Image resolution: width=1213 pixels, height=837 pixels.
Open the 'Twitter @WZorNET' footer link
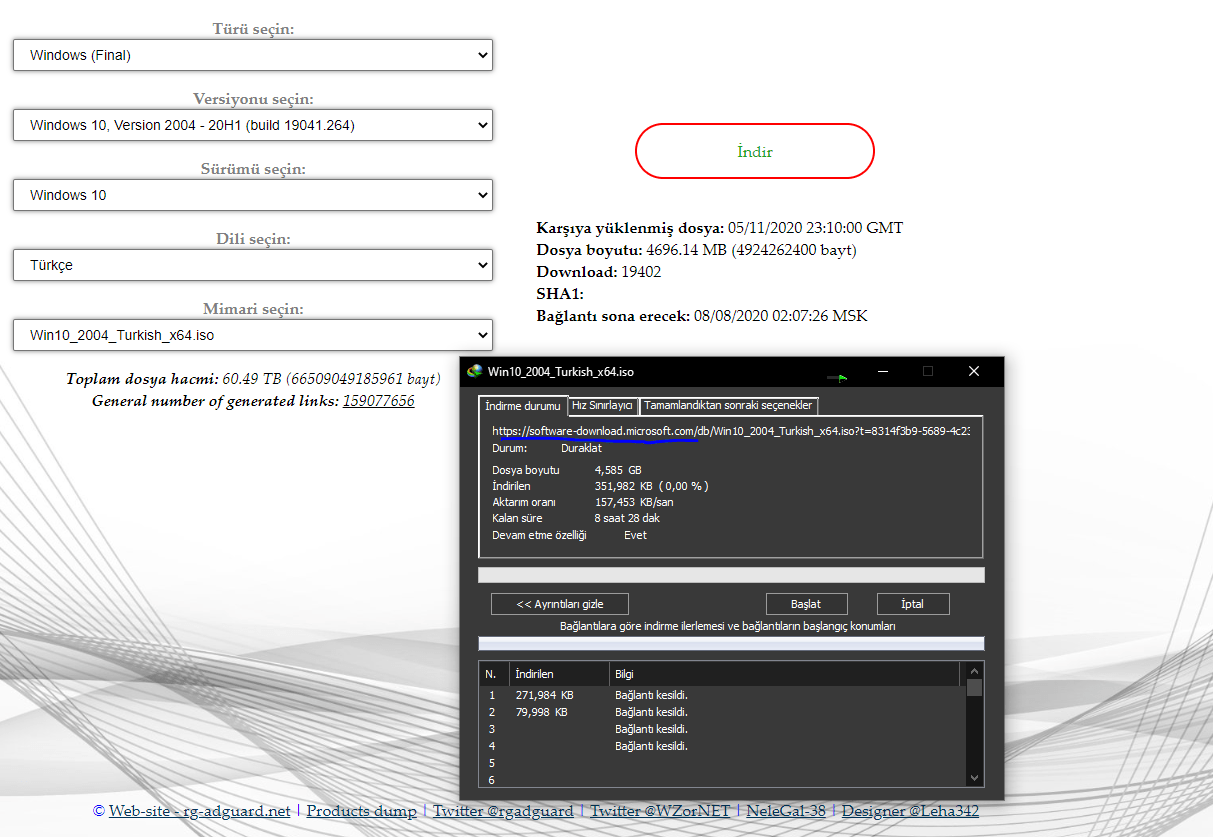coord(660,811)
